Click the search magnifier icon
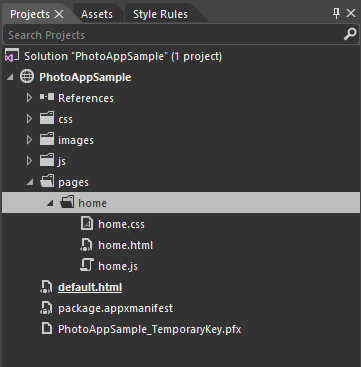Screen dimensions: 361x367 (350, 34)
